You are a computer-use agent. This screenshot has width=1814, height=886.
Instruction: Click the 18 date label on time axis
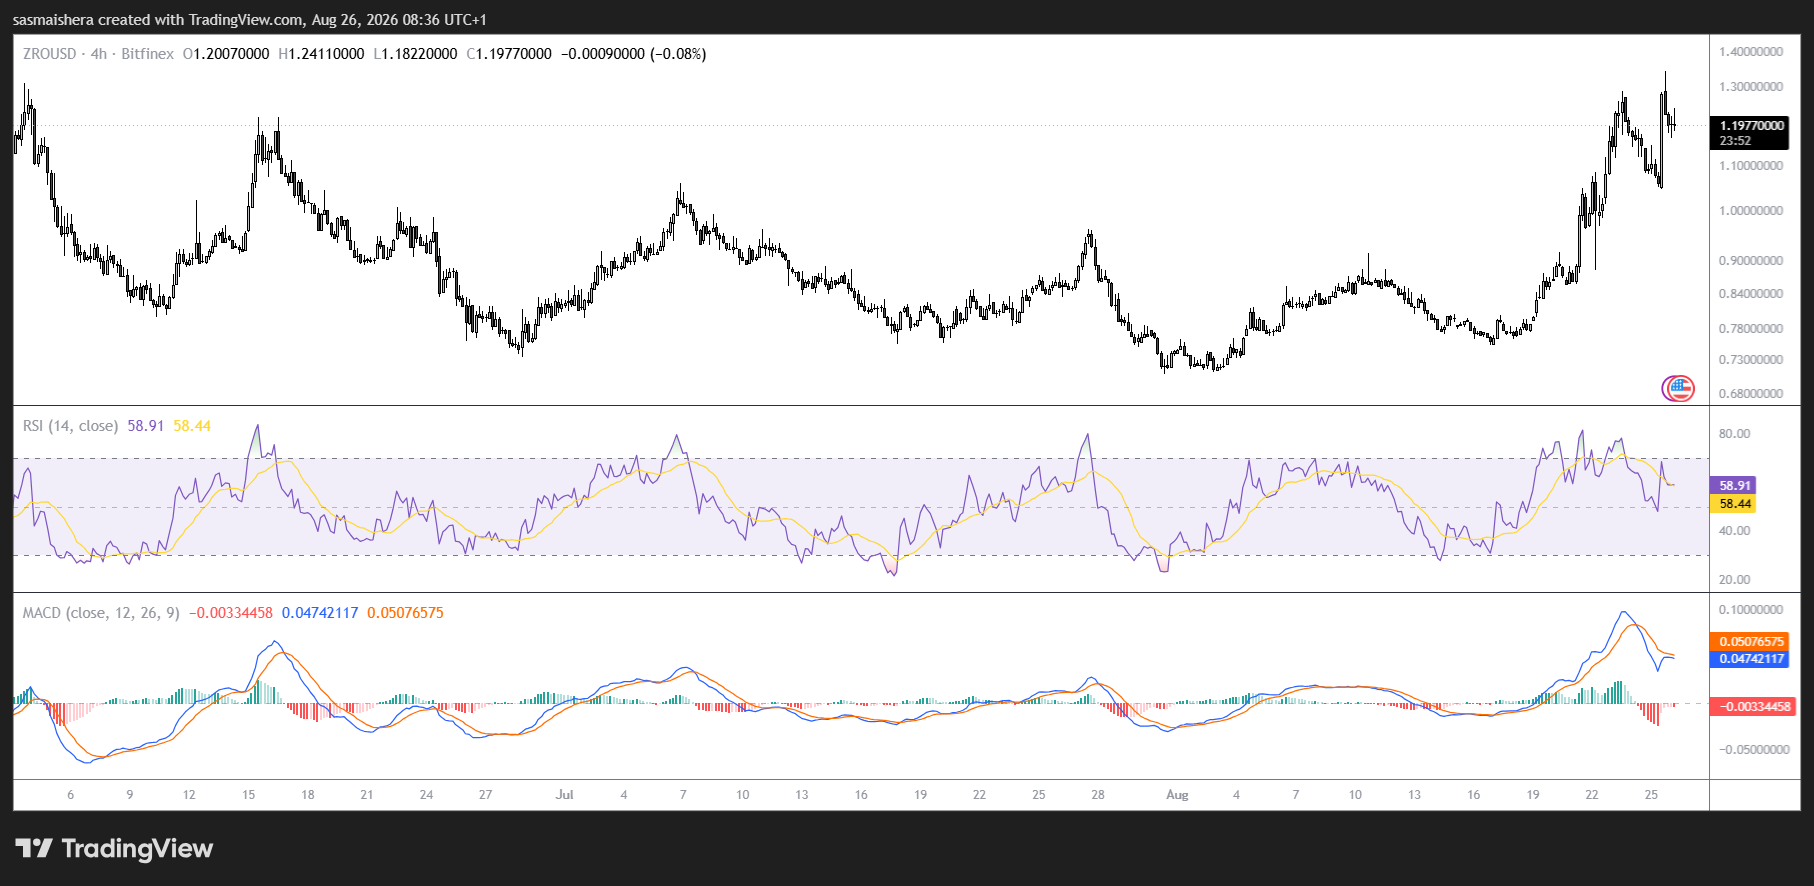[x=308, y=795]
